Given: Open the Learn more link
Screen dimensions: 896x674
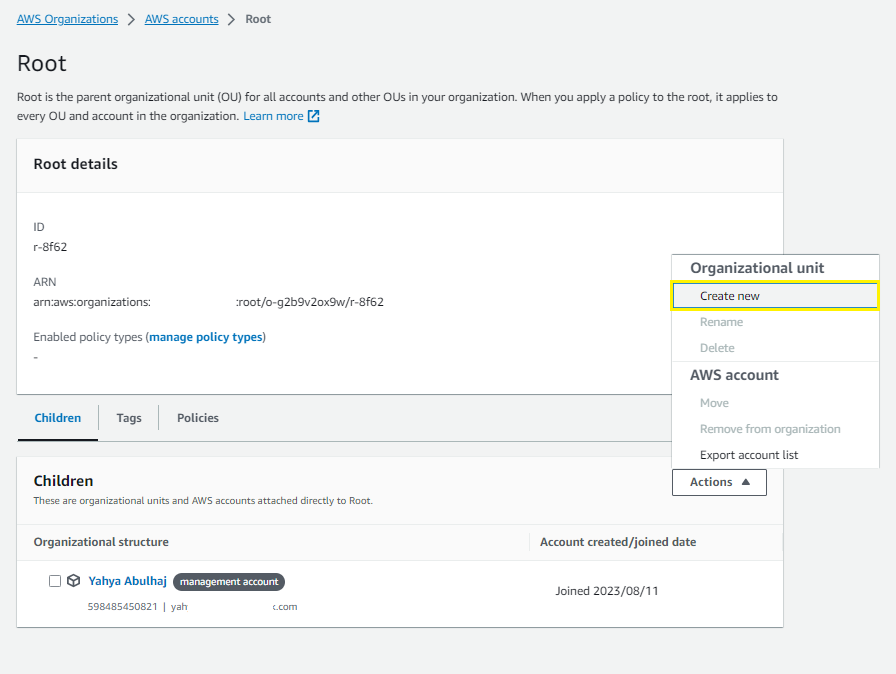Looking at the screenshot, I should pyautogui.click(x=273, y=116).
